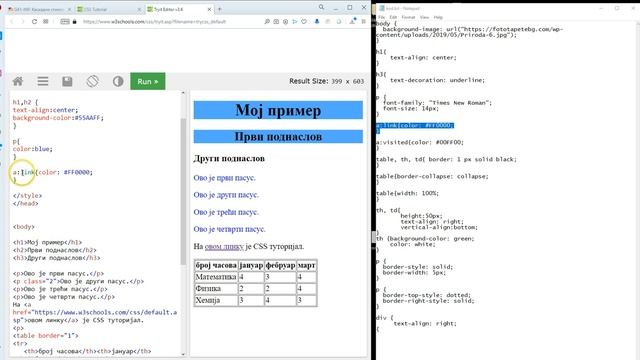Click the 'Математика' table cell

[216, 277]
